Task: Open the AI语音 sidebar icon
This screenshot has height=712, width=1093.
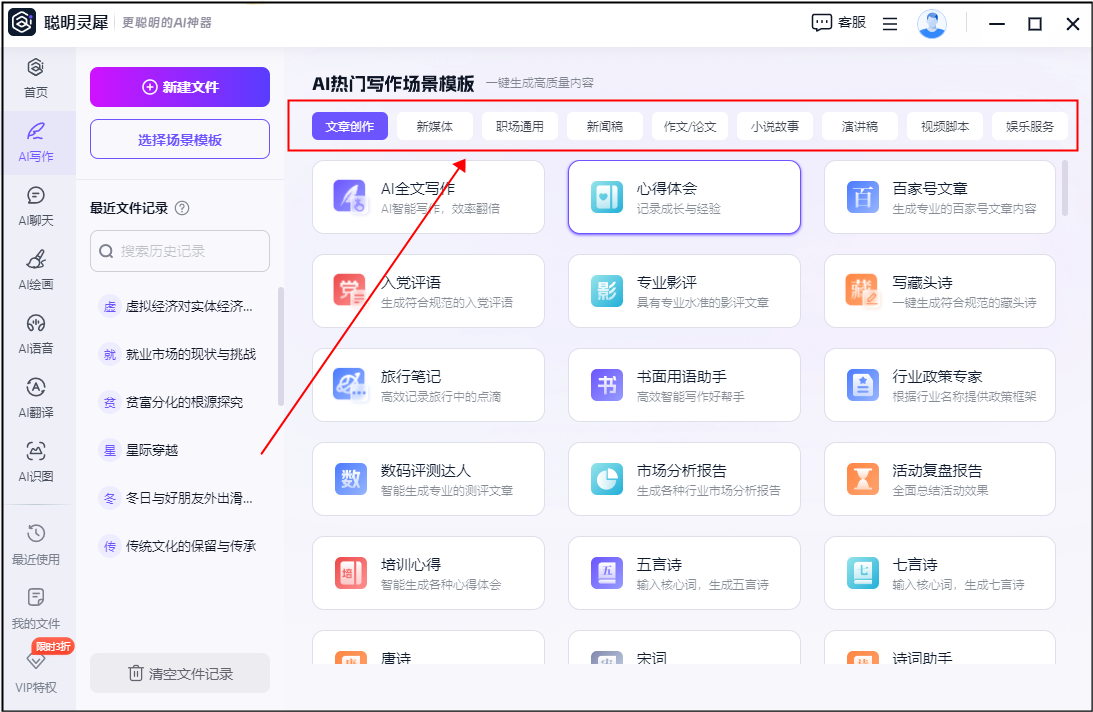Action: (36, 333)
